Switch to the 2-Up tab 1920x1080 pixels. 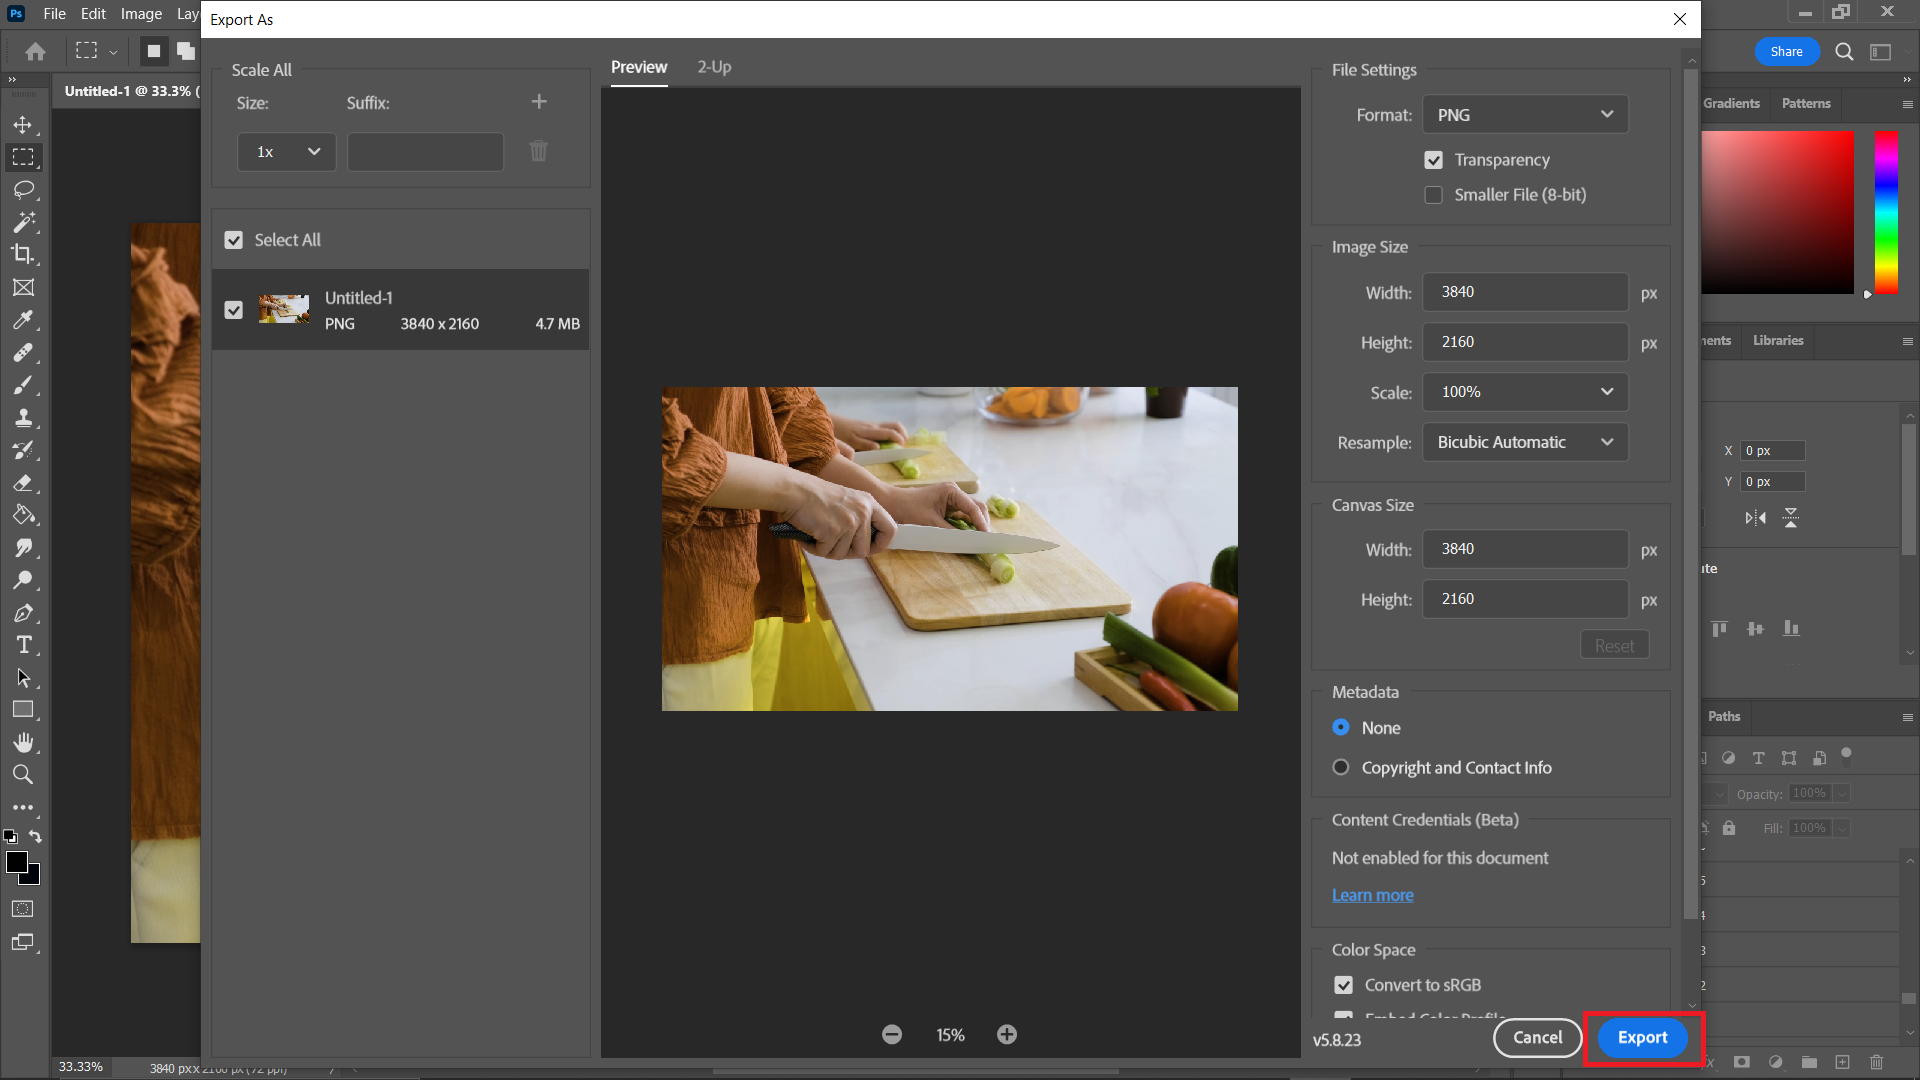[714, 67]
